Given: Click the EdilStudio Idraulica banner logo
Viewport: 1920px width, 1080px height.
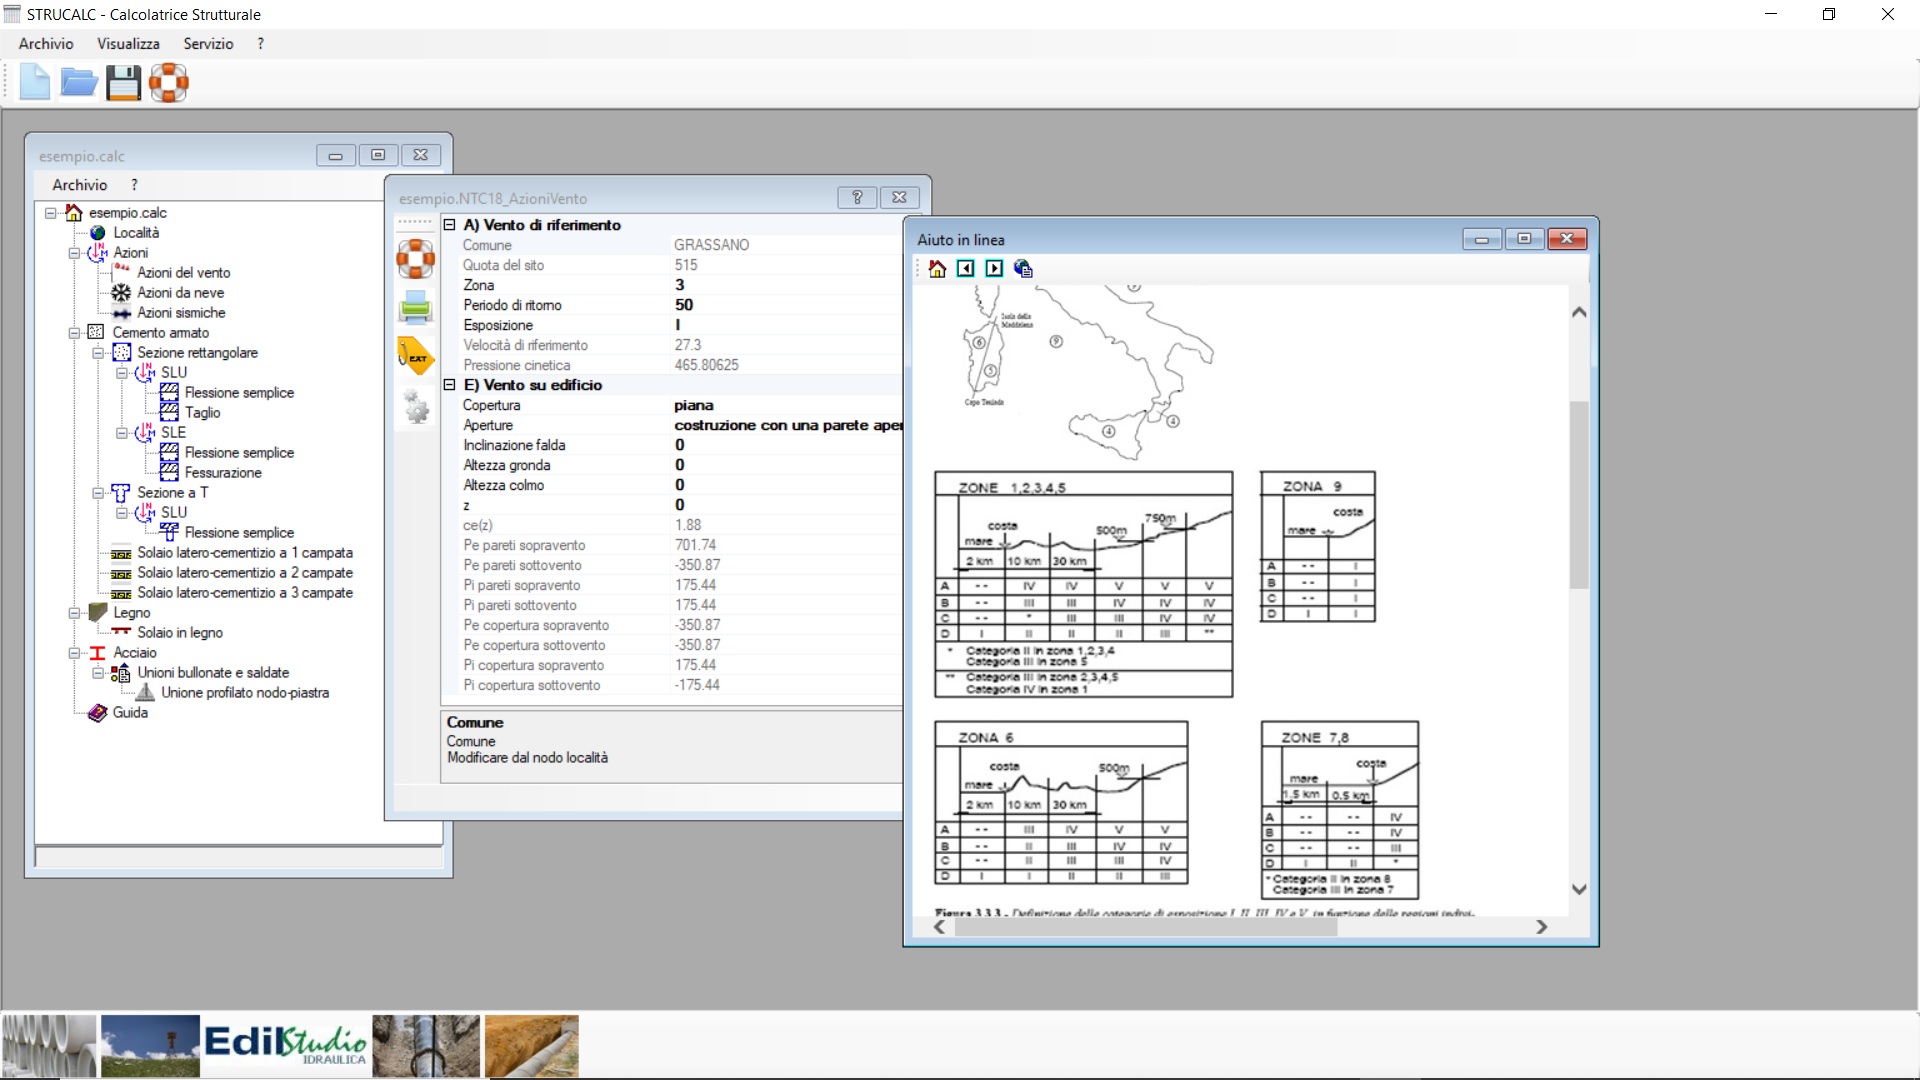Looking at the screenshot, I should 286,1046.
